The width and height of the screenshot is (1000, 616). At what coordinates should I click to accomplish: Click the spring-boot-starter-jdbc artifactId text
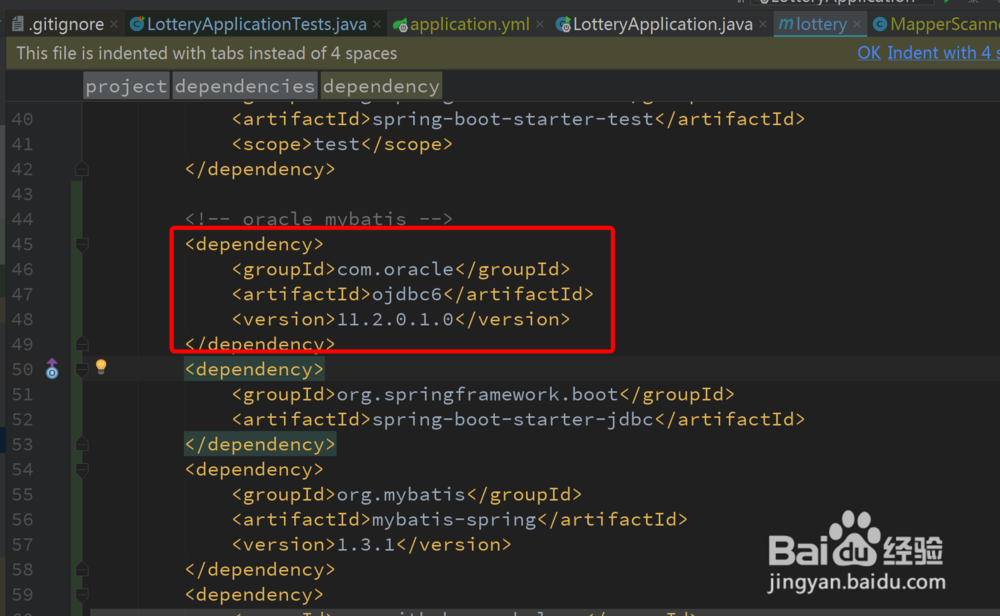tap(513, 420)
